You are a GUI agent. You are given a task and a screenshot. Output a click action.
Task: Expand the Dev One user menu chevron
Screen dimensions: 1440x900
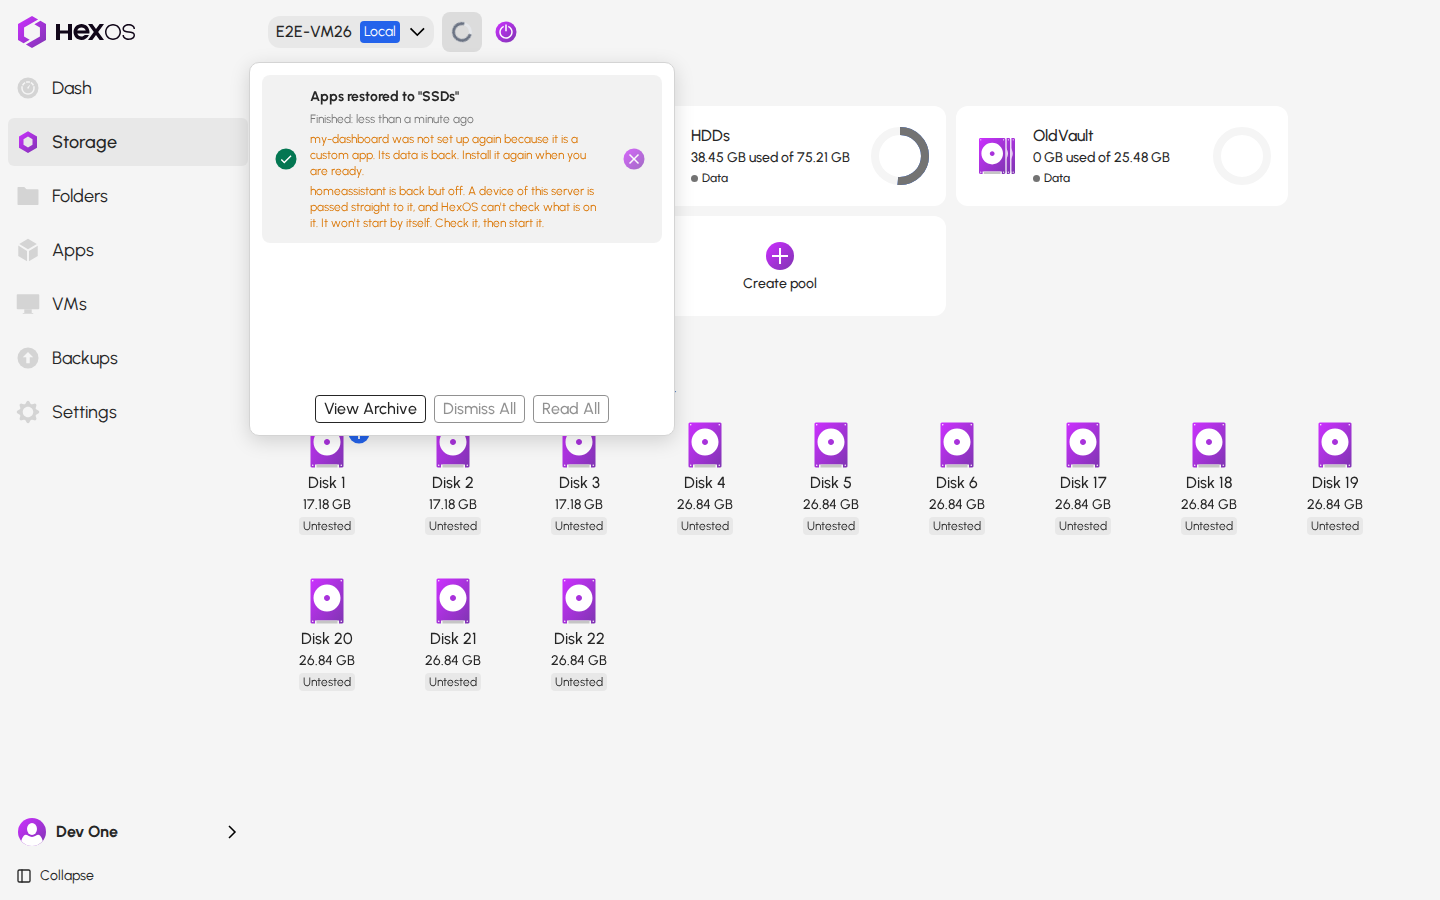coord(232,832)
